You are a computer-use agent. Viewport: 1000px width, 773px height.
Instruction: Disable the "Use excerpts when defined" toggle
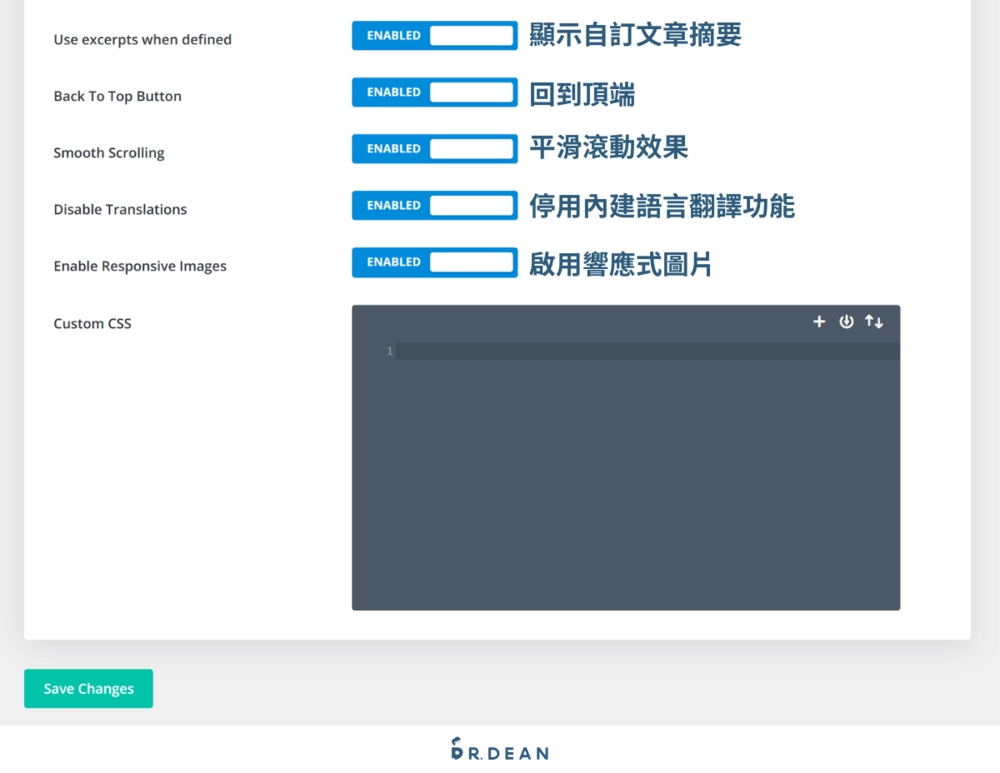tap(434, 35)
